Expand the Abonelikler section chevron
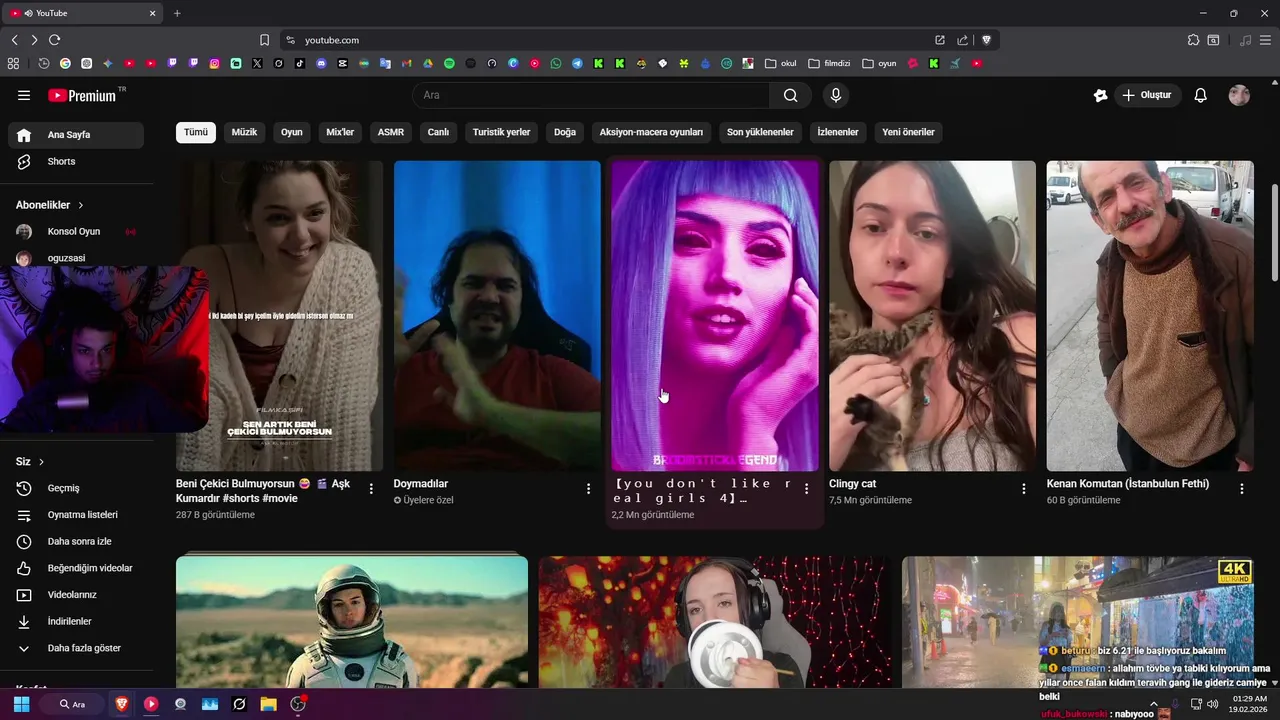1280x720 pixels. [81, 205]
